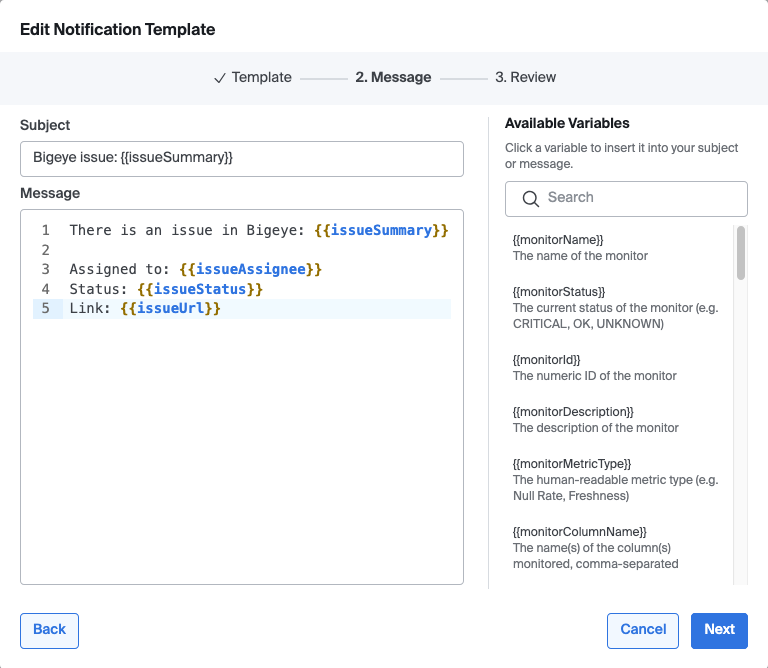Insert the {{monitorStatus}} variable
The image size is (768, 668).
point(559,292)
